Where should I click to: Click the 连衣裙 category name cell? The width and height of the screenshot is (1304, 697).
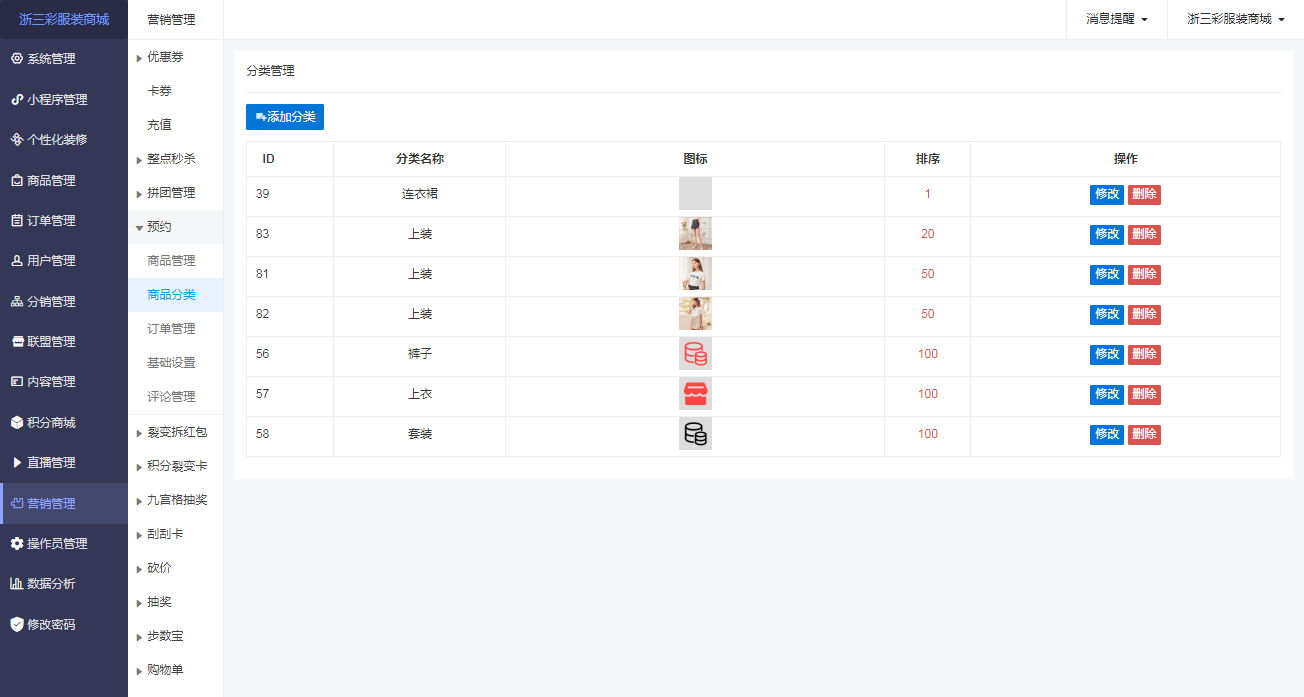[420, 194]
